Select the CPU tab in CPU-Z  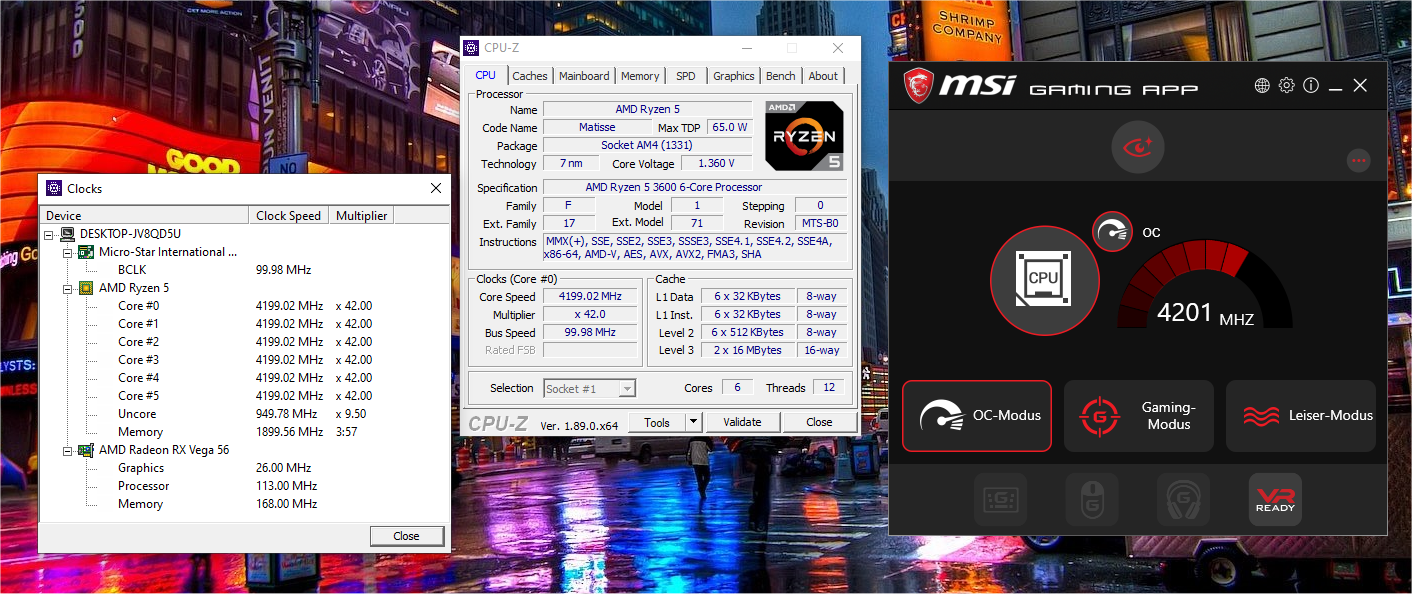(486, 75)
